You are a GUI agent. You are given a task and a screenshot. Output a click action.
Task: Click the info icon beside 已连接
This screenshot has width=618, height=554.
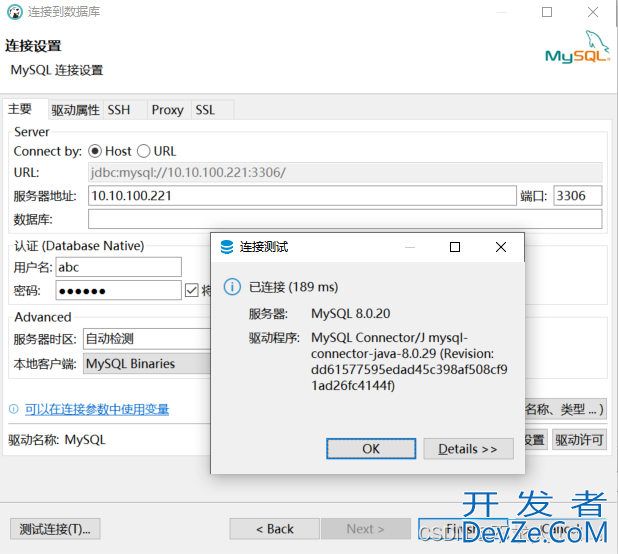coord(232,287)
